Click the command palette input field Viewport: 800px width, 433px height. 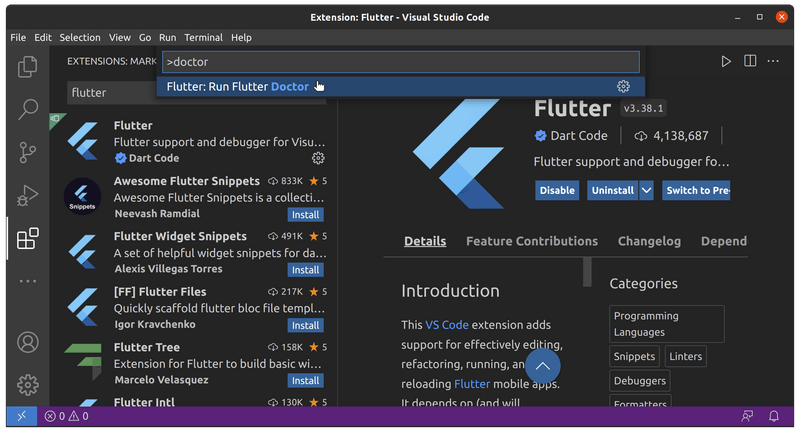(x=400, y=62)
